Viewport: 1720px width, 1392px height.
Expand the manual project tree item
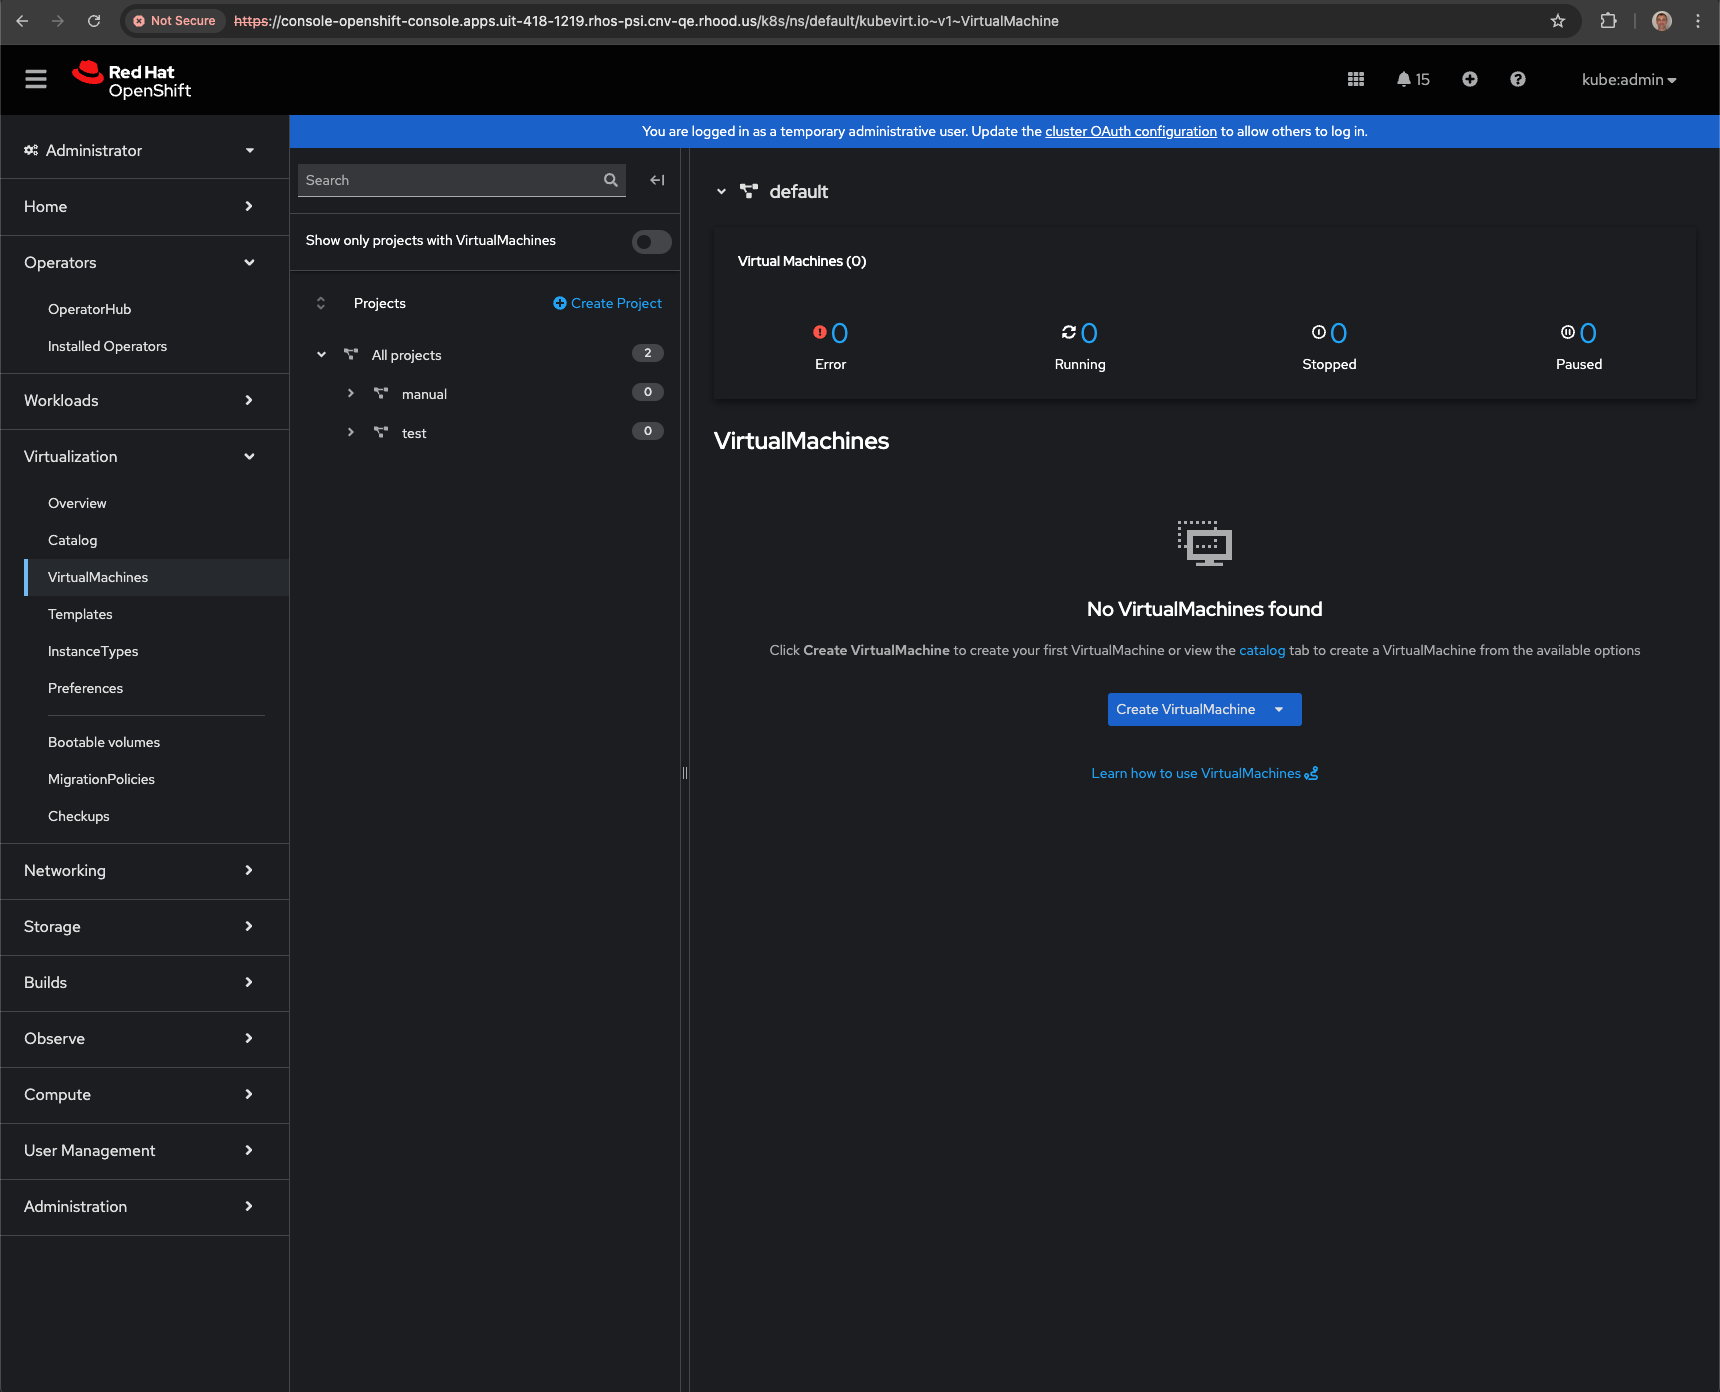[351, 394]
